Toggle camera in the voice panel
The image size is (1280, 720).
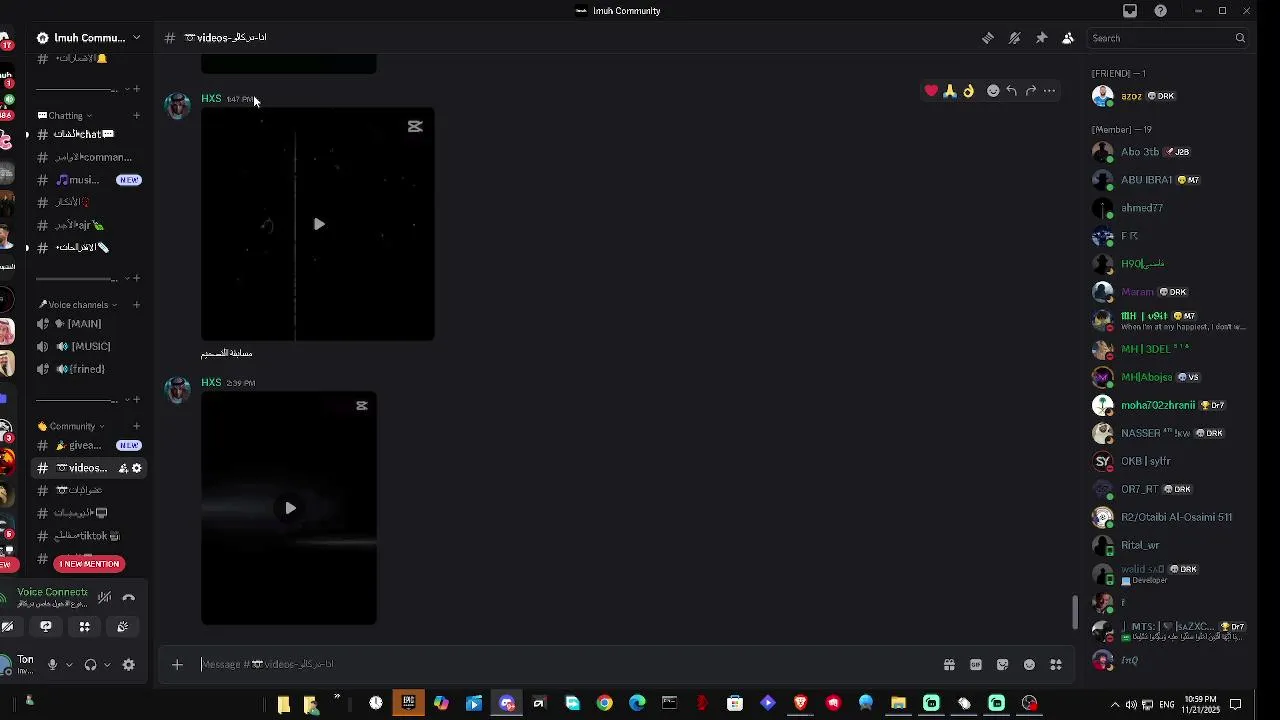pyautogui.click(x=8, y=627)
